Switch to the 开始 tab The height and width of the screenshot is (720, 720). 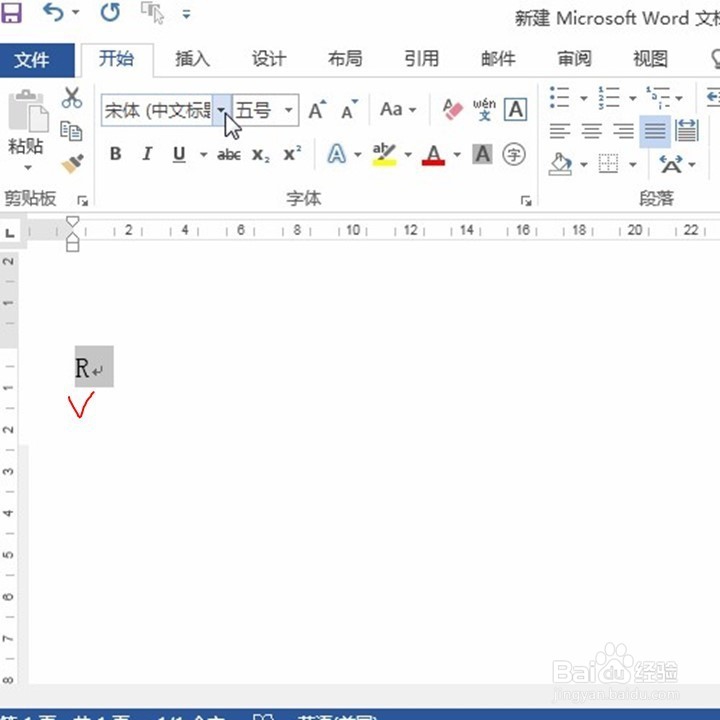117,59
